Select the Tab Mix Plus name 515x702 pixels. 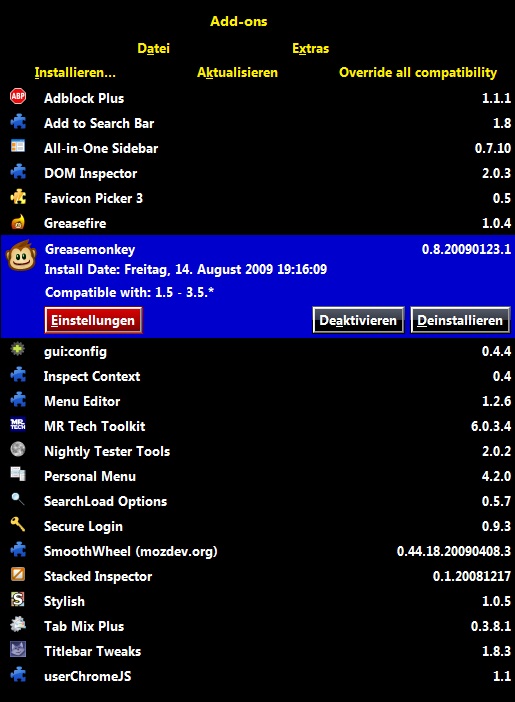pos(84,626)
